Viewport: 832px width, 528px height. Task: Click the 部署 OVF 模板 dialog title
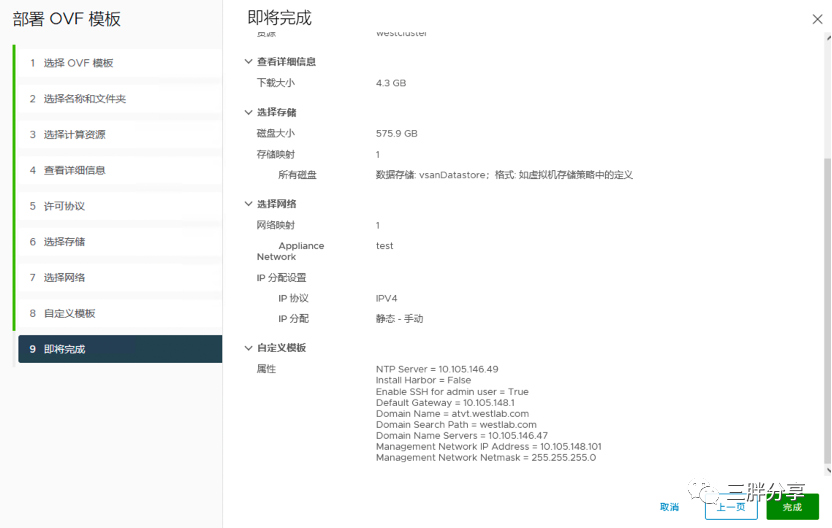tap(67, 19)
